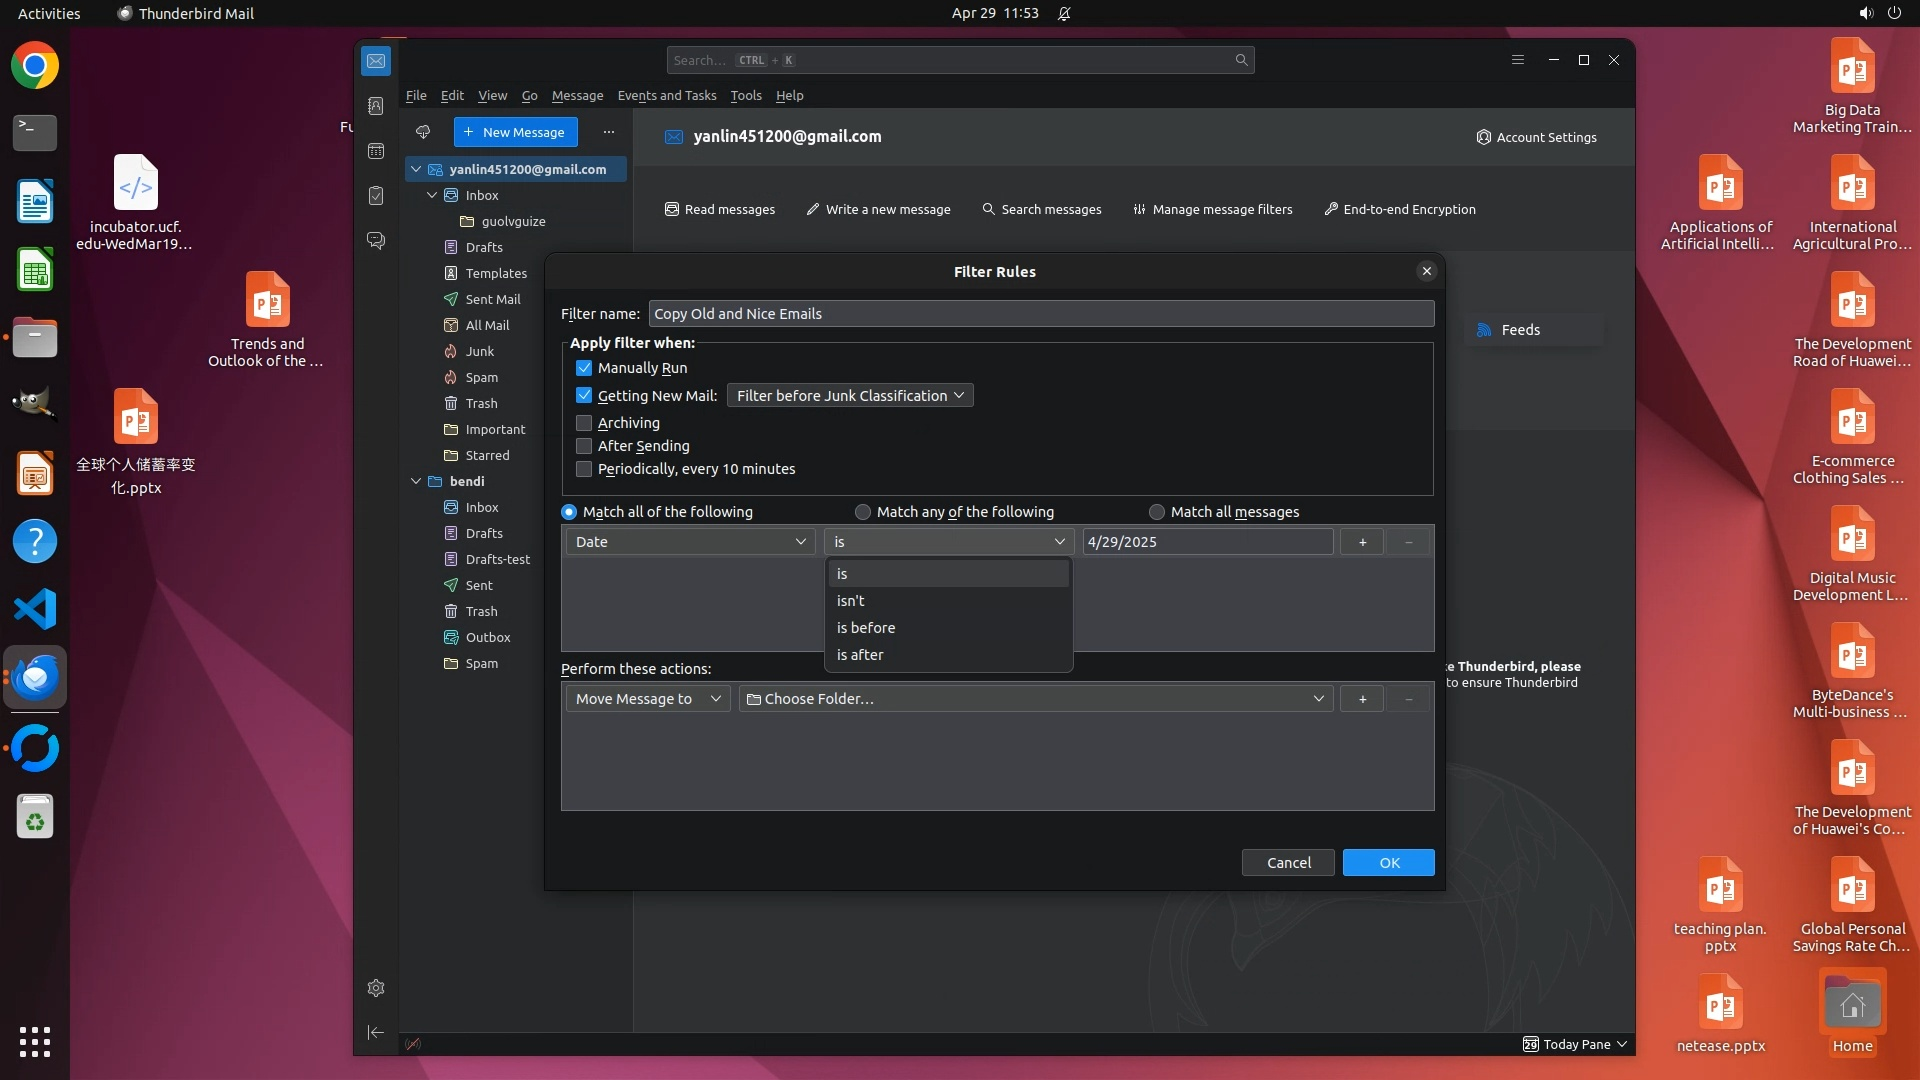Expand the Choose Folder dropdown

coord(1035,699)
